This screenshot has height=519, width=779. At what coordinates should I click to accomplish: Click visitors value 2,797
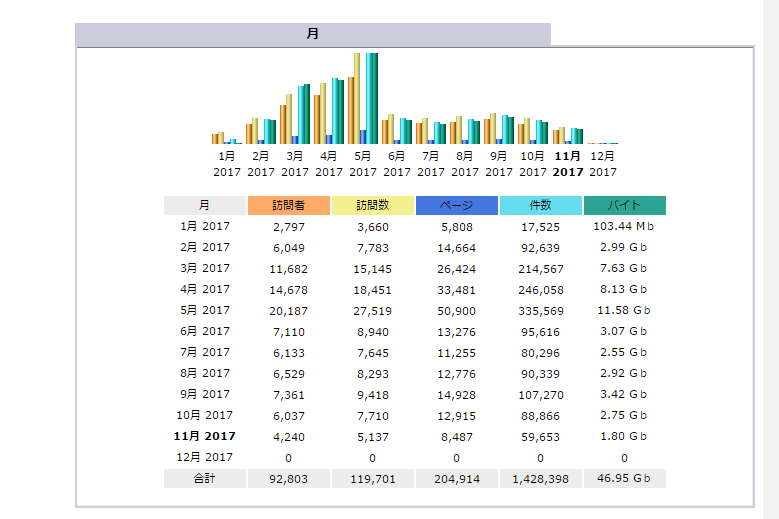289,227
